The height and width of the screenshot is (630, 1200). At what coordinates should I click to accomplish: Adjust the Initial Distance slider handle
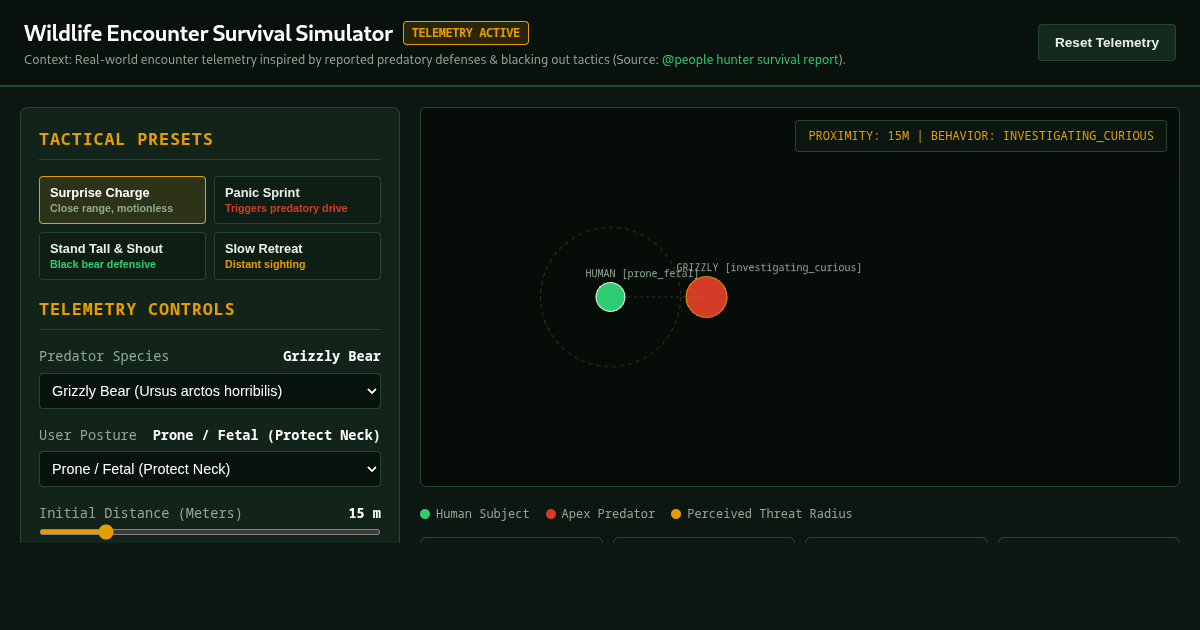106,532
